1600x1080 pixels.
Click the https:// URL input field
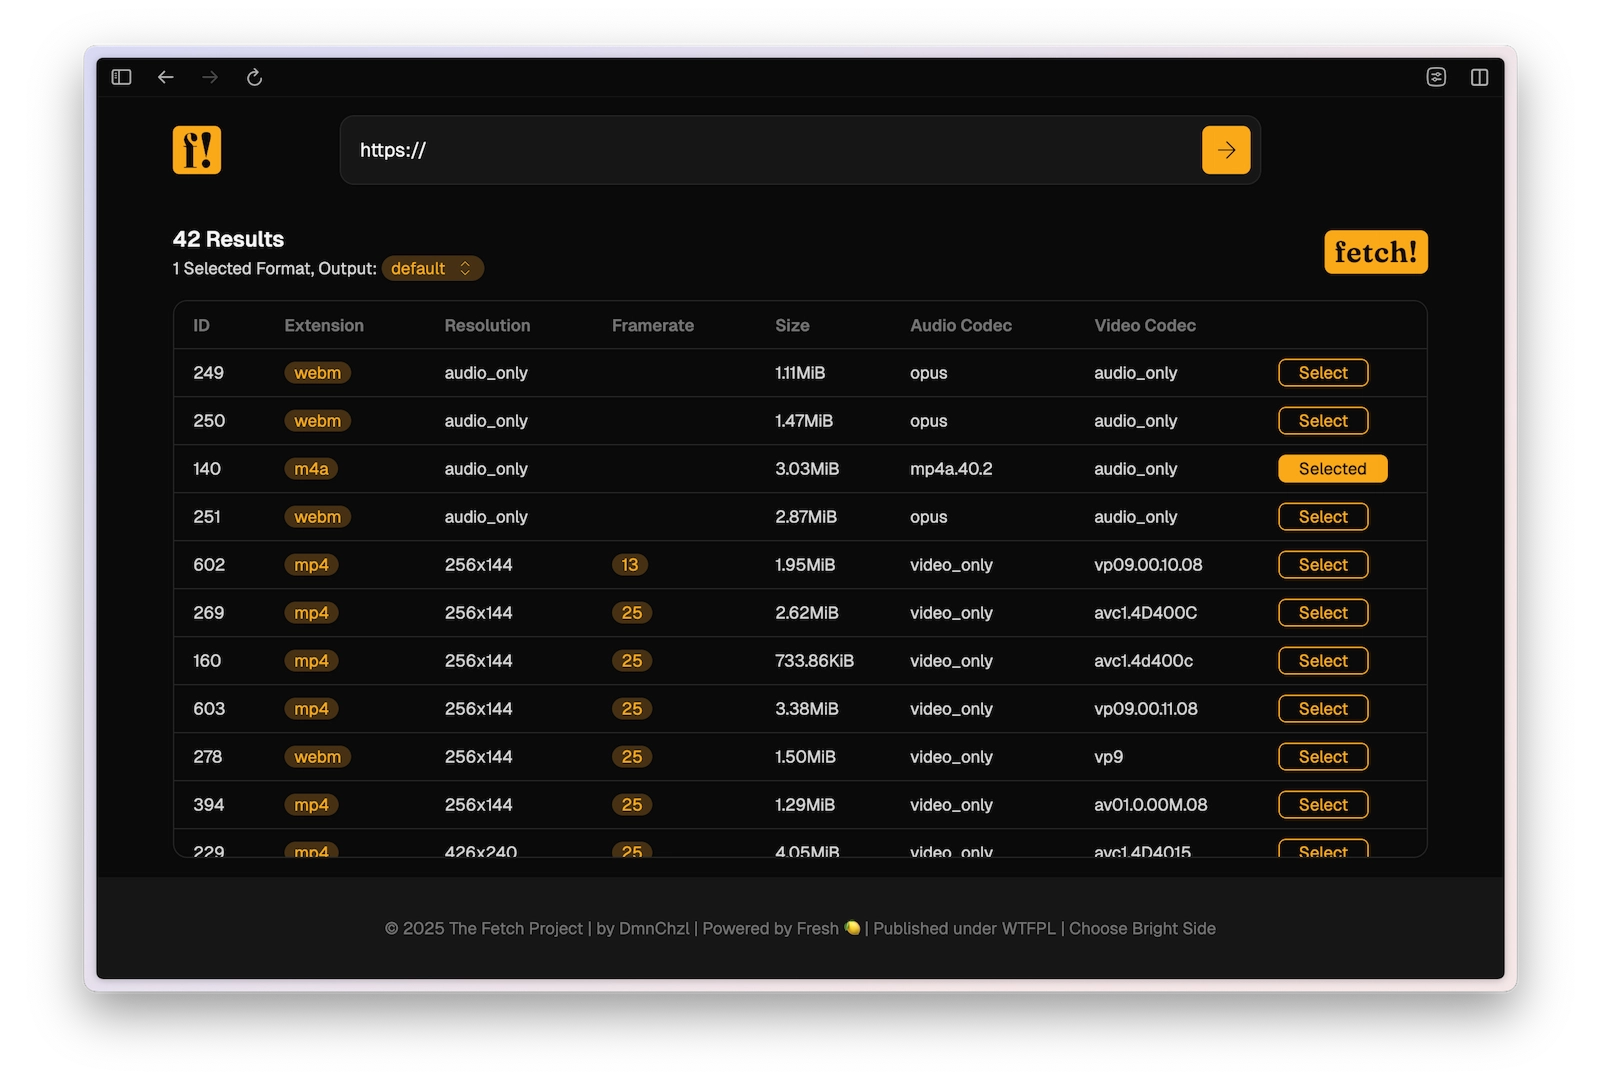click(x=770, y=150)
